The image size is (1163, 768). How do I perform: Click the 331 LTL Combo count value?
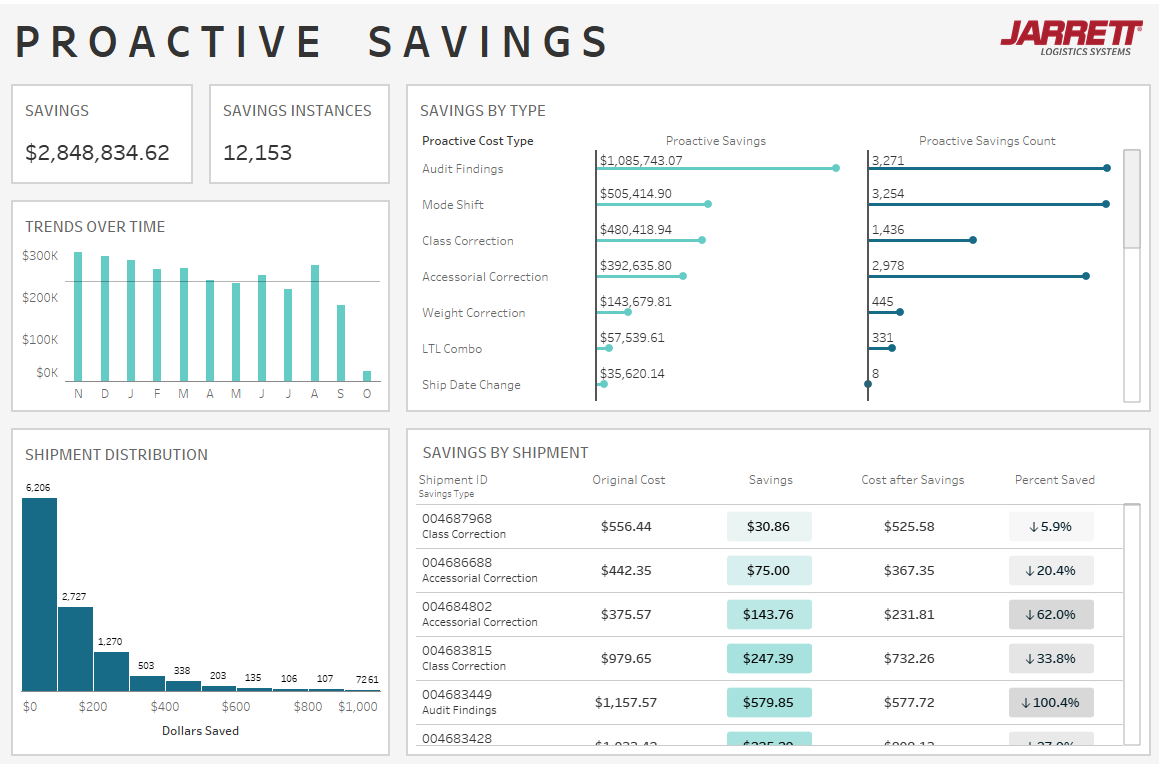point(883,338)
